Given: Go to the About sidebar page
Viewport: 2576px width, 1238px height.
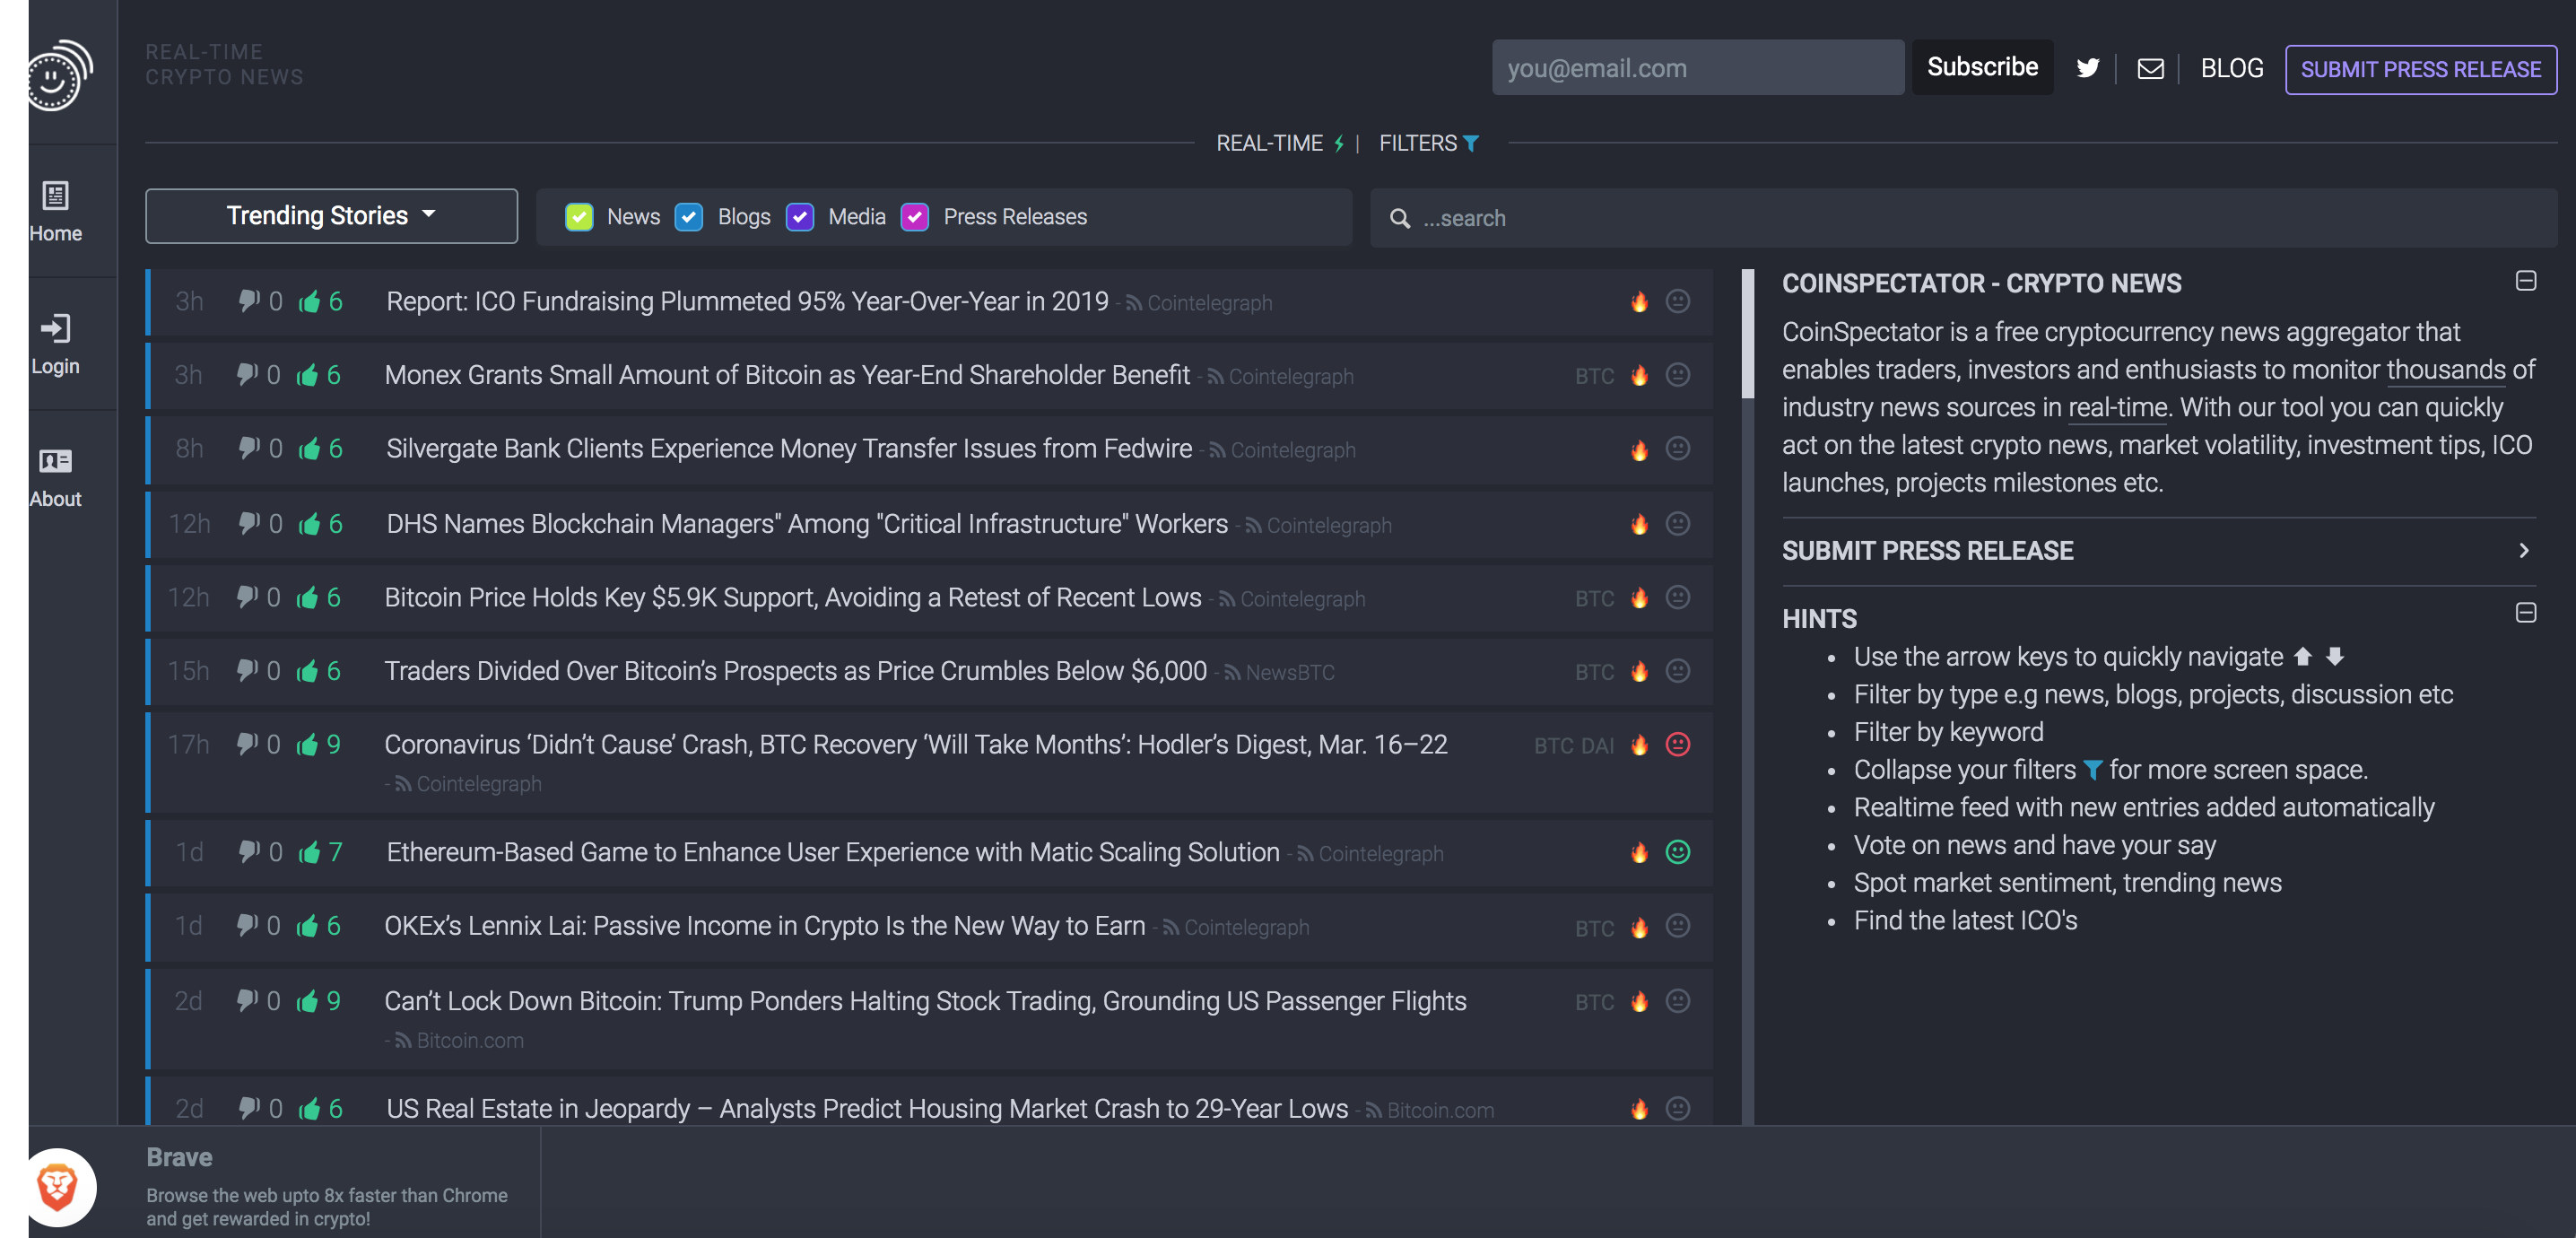Looking at the screenshot, I should [x=55, y=476].
